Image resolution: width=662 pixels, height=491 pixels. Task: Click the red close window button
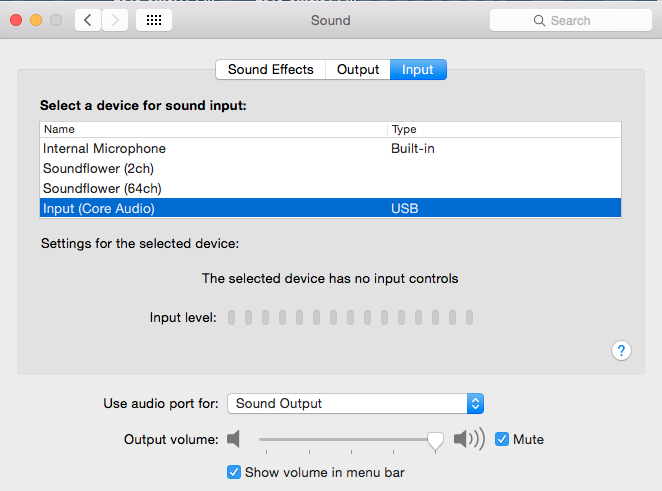[17, 20]
